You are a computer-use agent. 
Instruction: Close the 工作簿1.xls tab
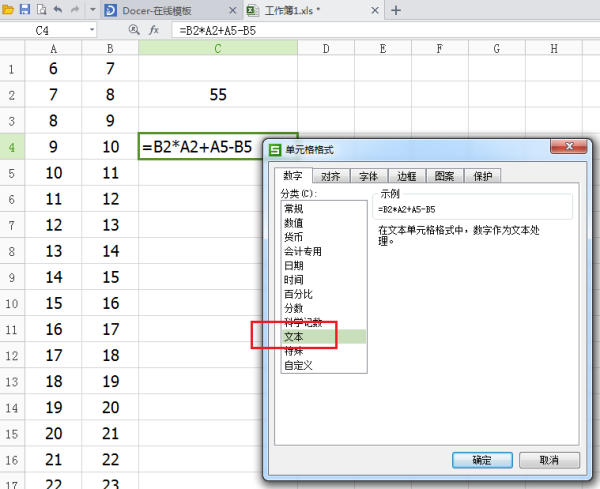pos(375,10)
